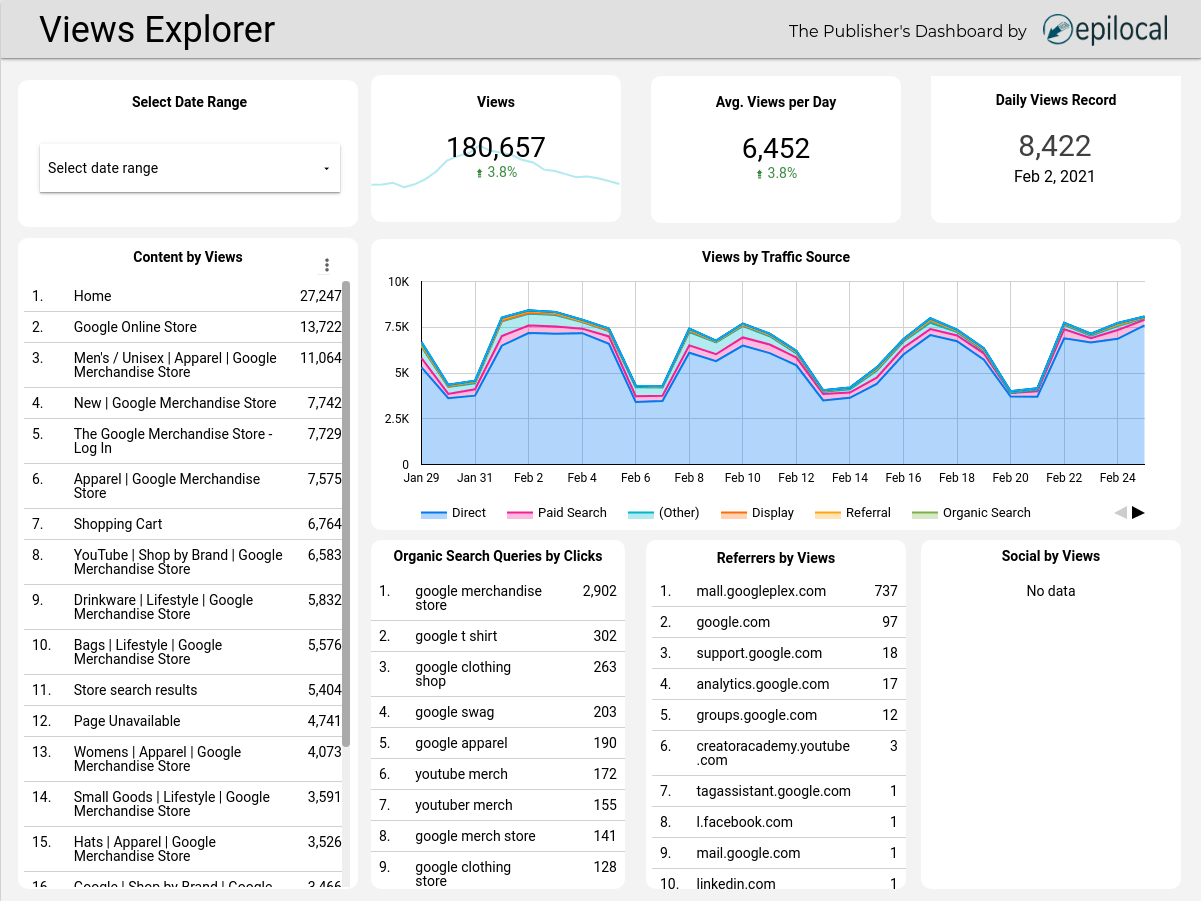Click the epilocal logo in the header
1201x901 pixels.
(x=1104, y=30)
